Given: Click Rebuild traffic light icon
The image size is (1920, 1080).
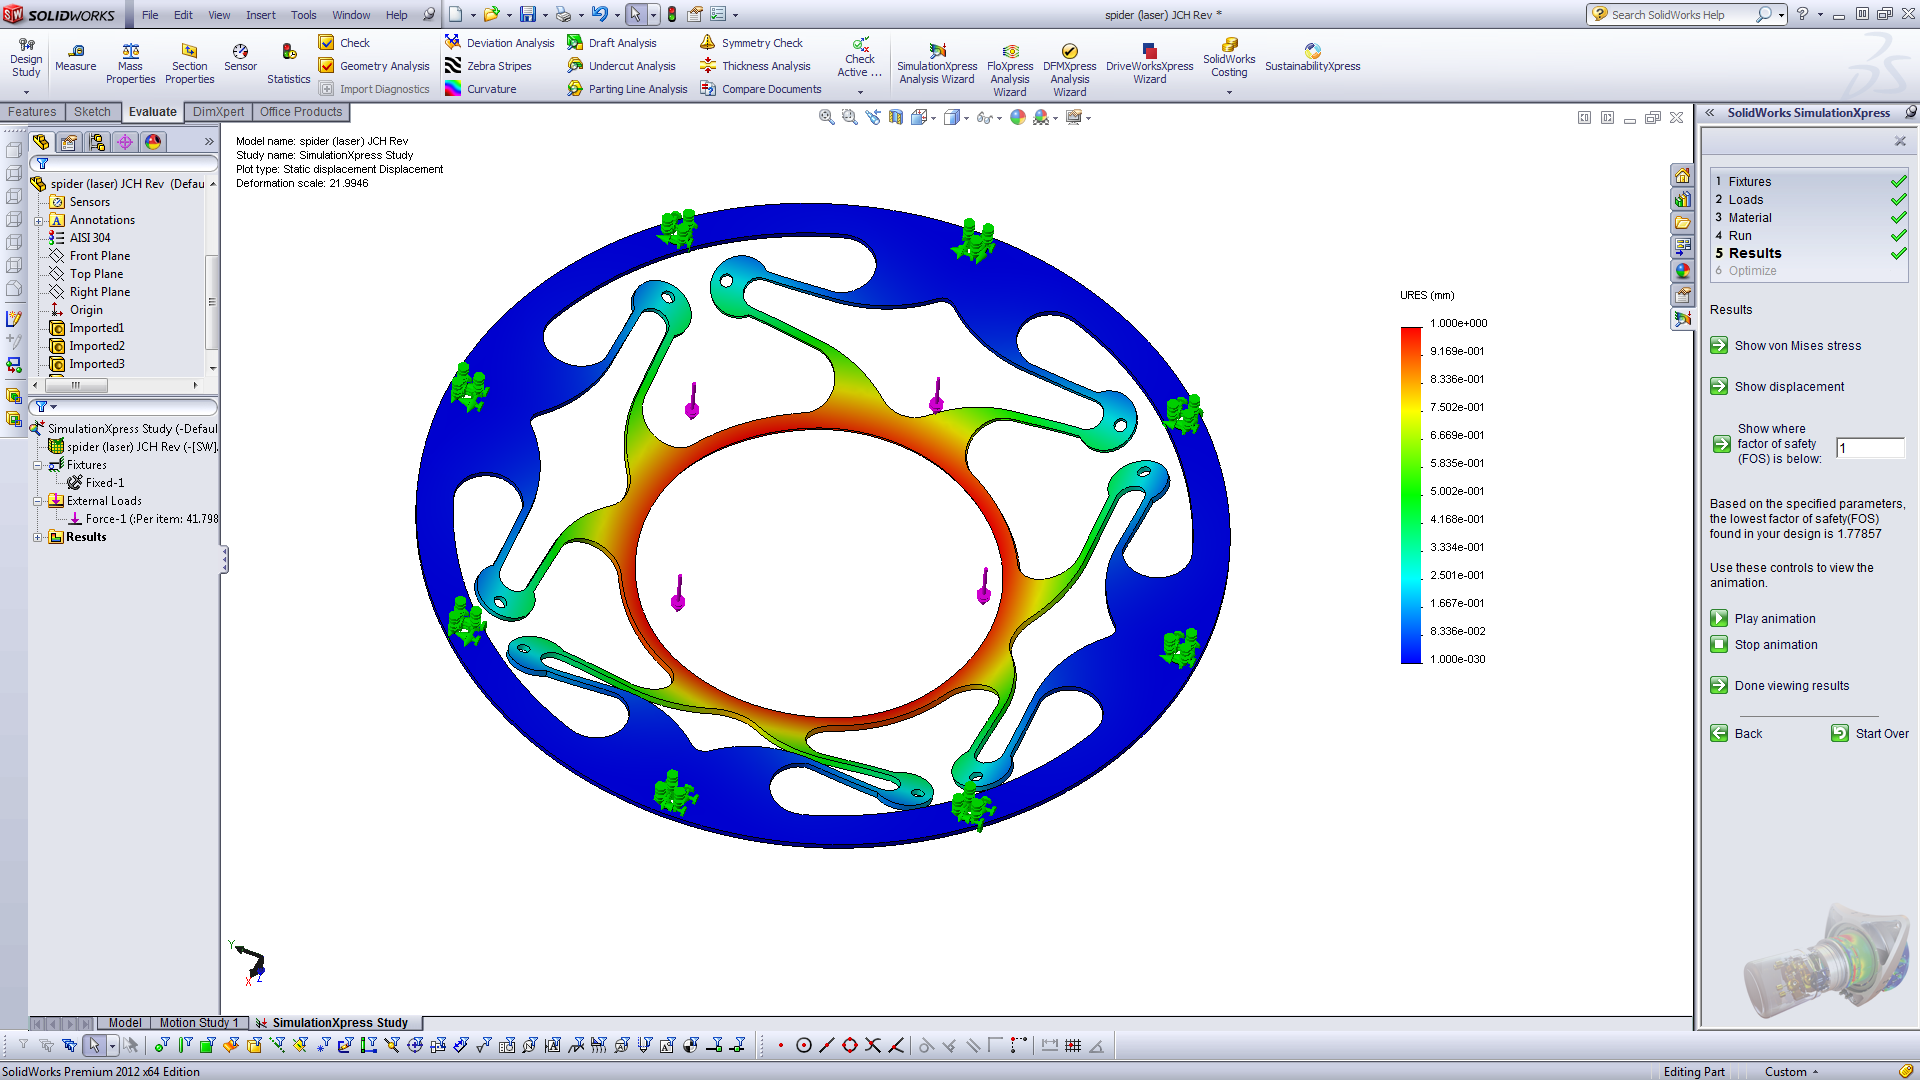Looking at the screenshot, I should (x=672, y=14).
